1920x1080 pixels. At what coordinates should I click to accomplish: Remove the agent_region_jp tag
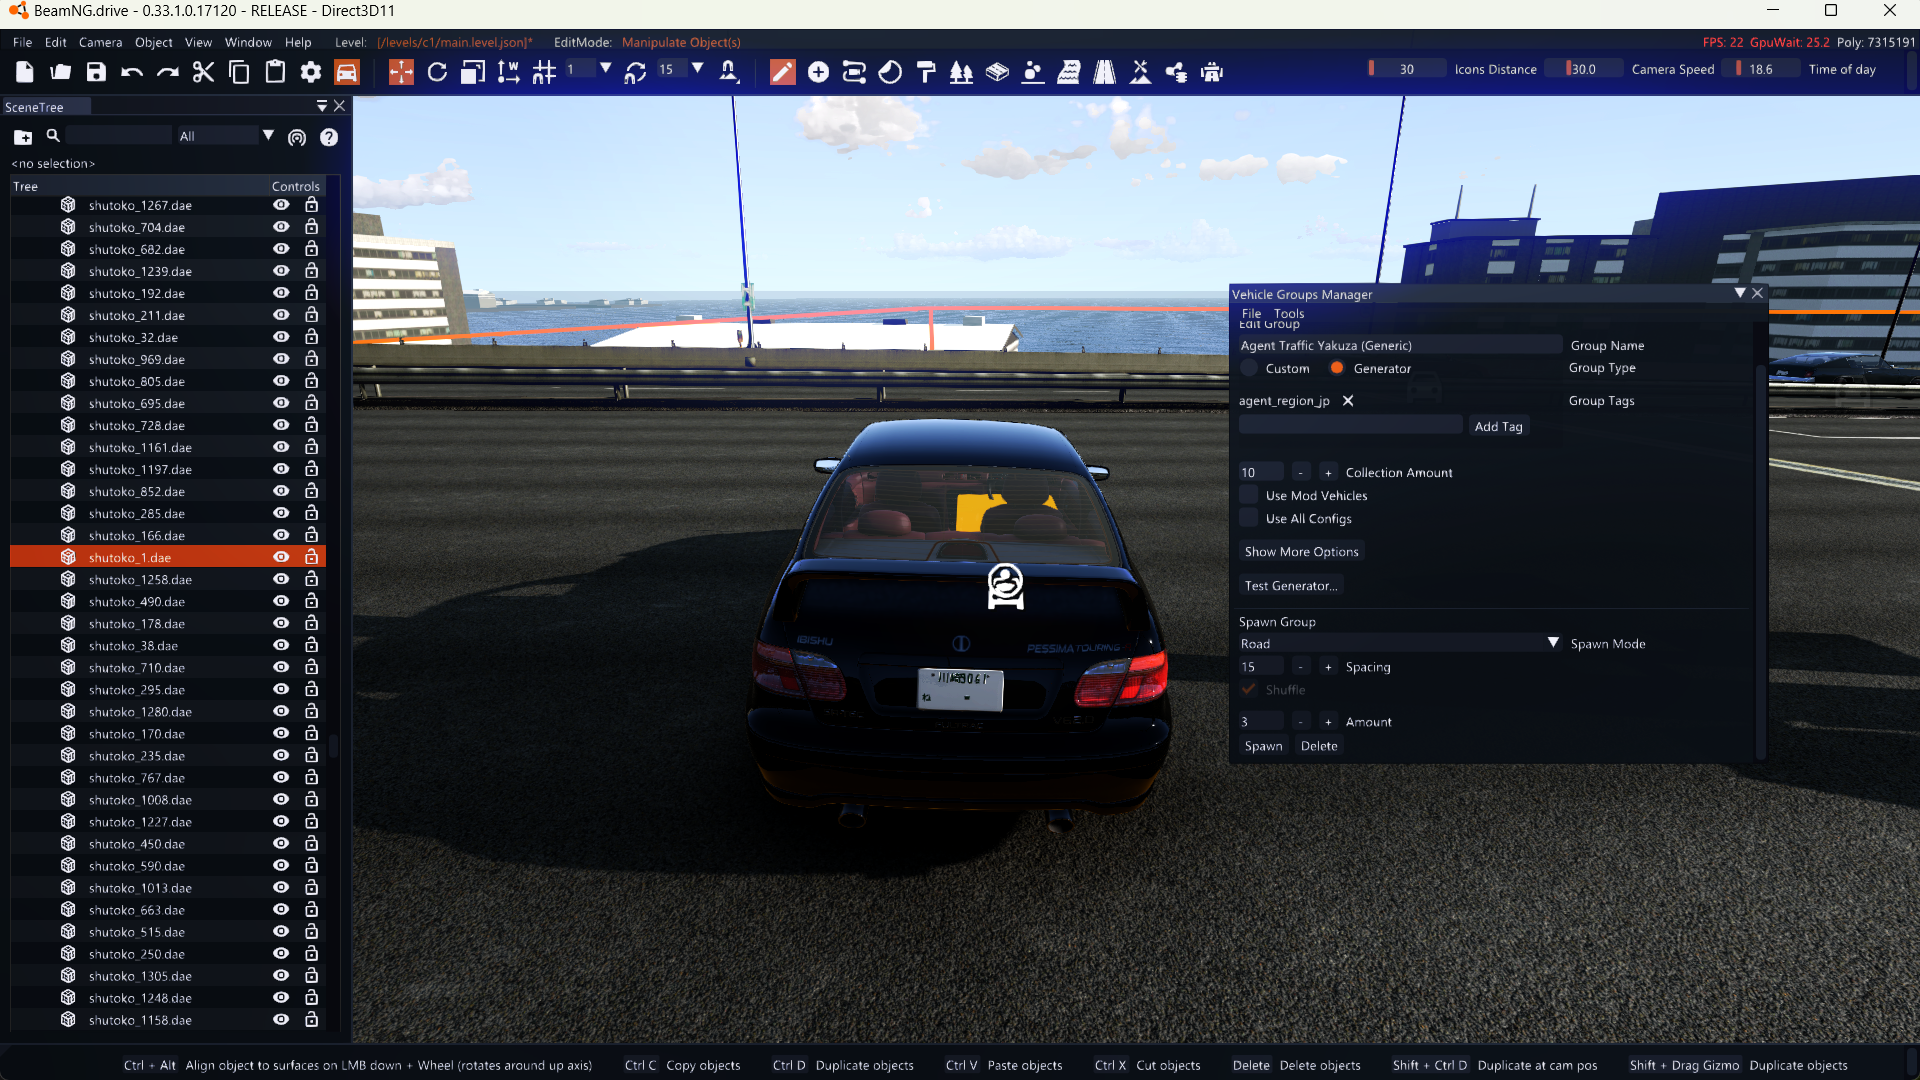pos(1348,401)
